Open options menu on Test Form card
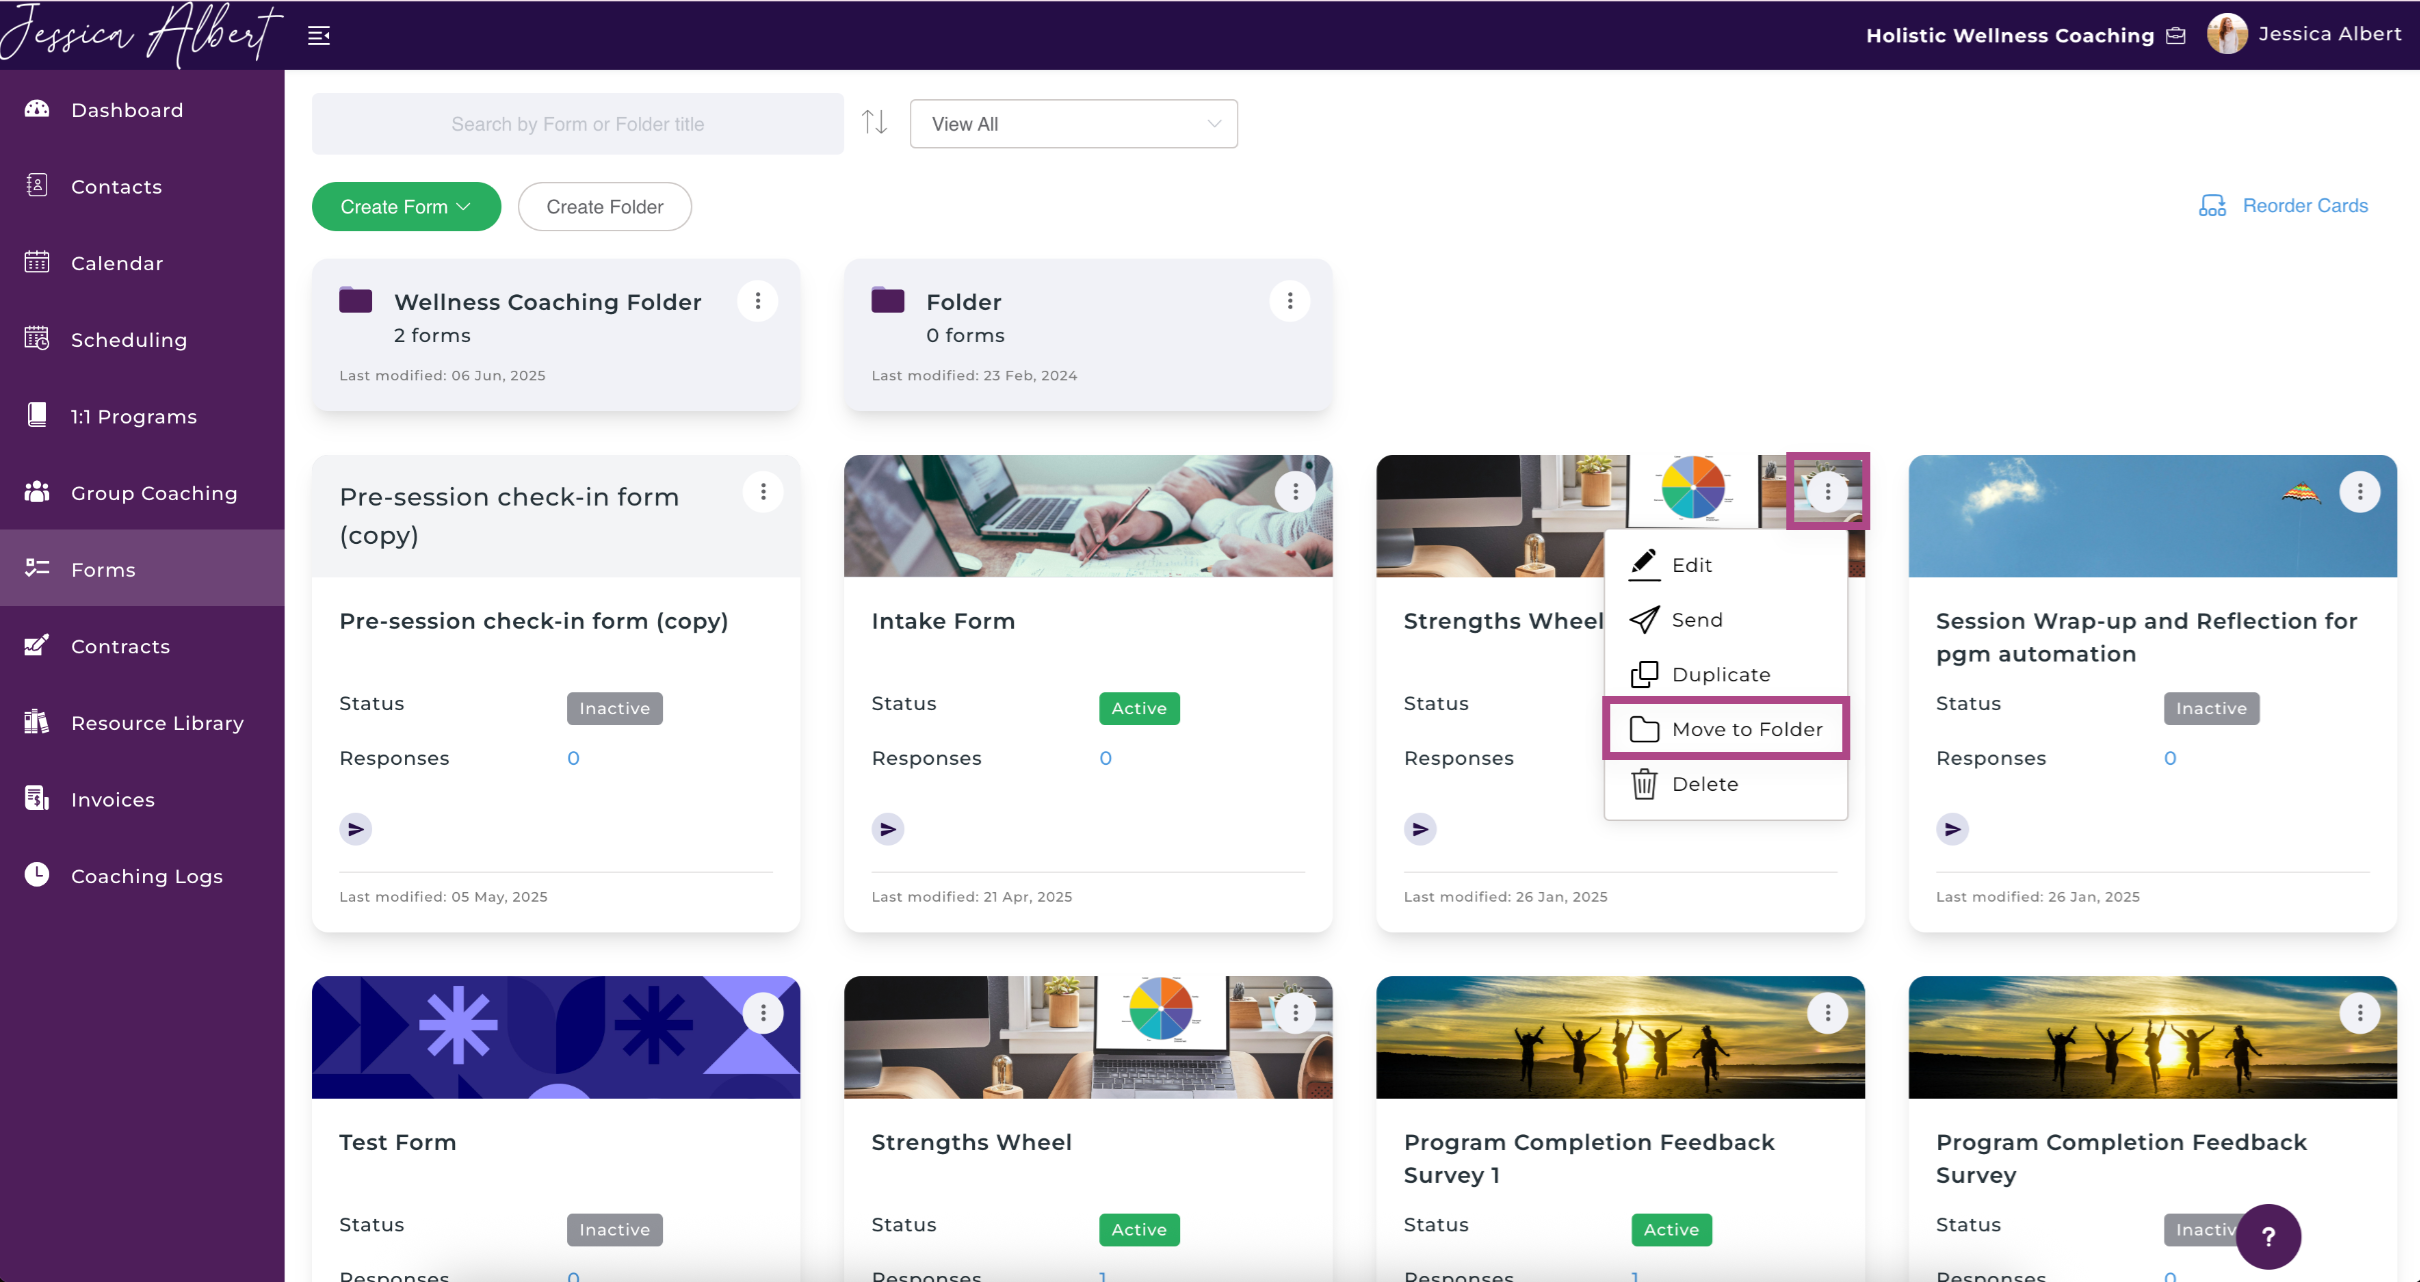 click(x=763, y=1013)
